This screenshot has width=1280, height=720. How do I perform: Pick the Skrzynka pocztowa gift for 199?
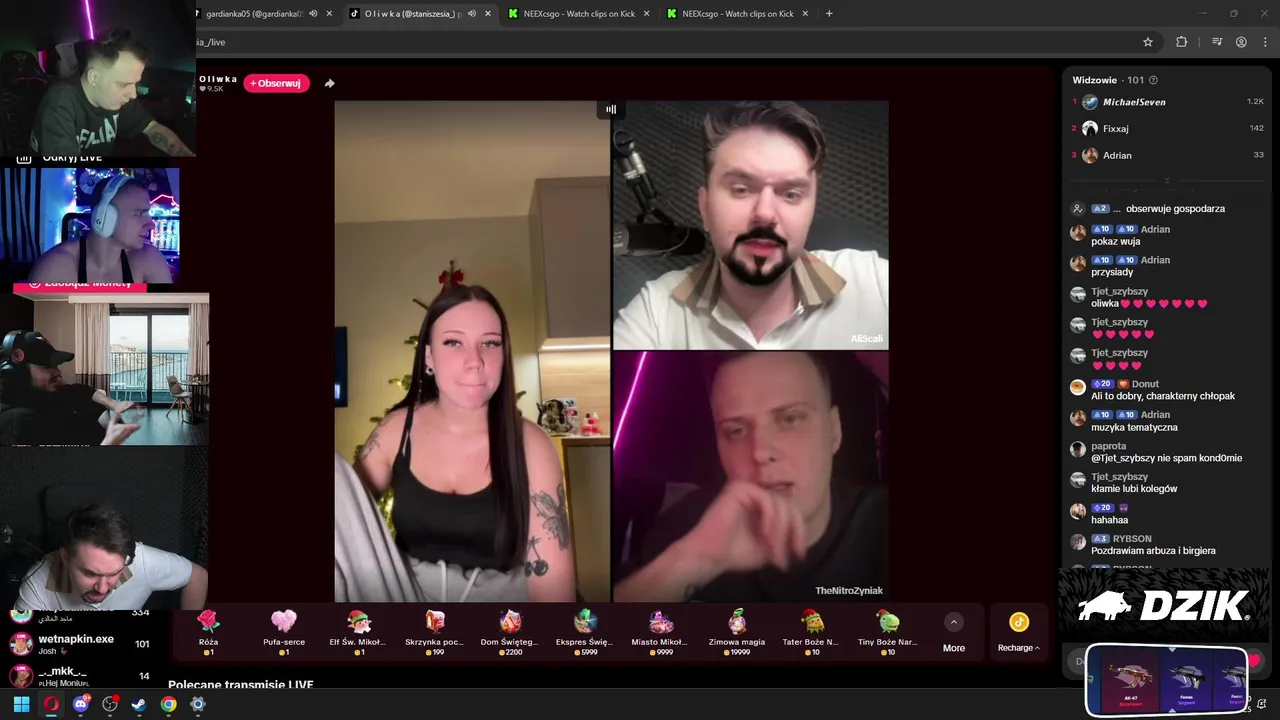tap(434, 632)
